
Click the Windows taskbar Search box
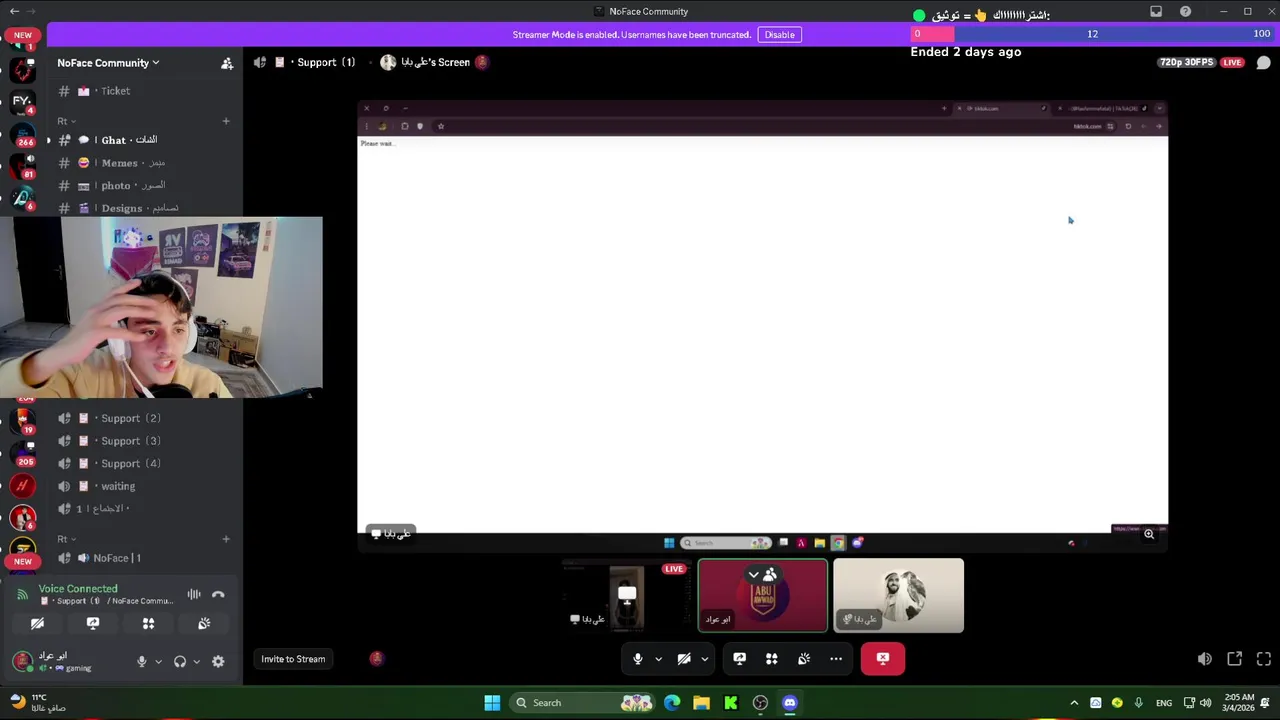(x=584, y=703)
